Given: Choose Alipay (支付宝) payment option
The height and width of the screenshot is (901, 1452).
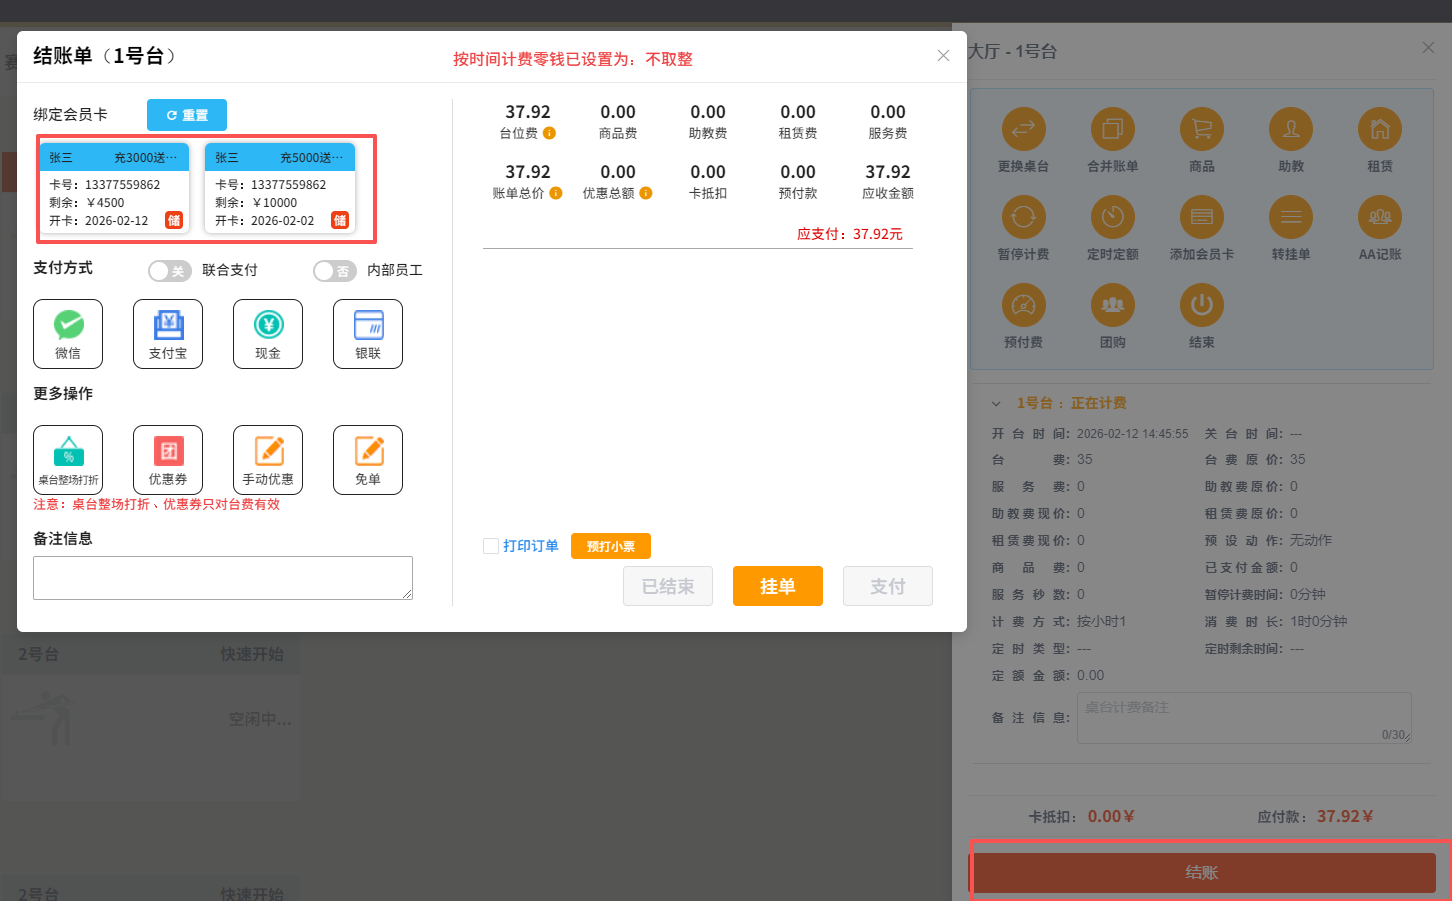Looking at the screenshot, I should 168,333.
